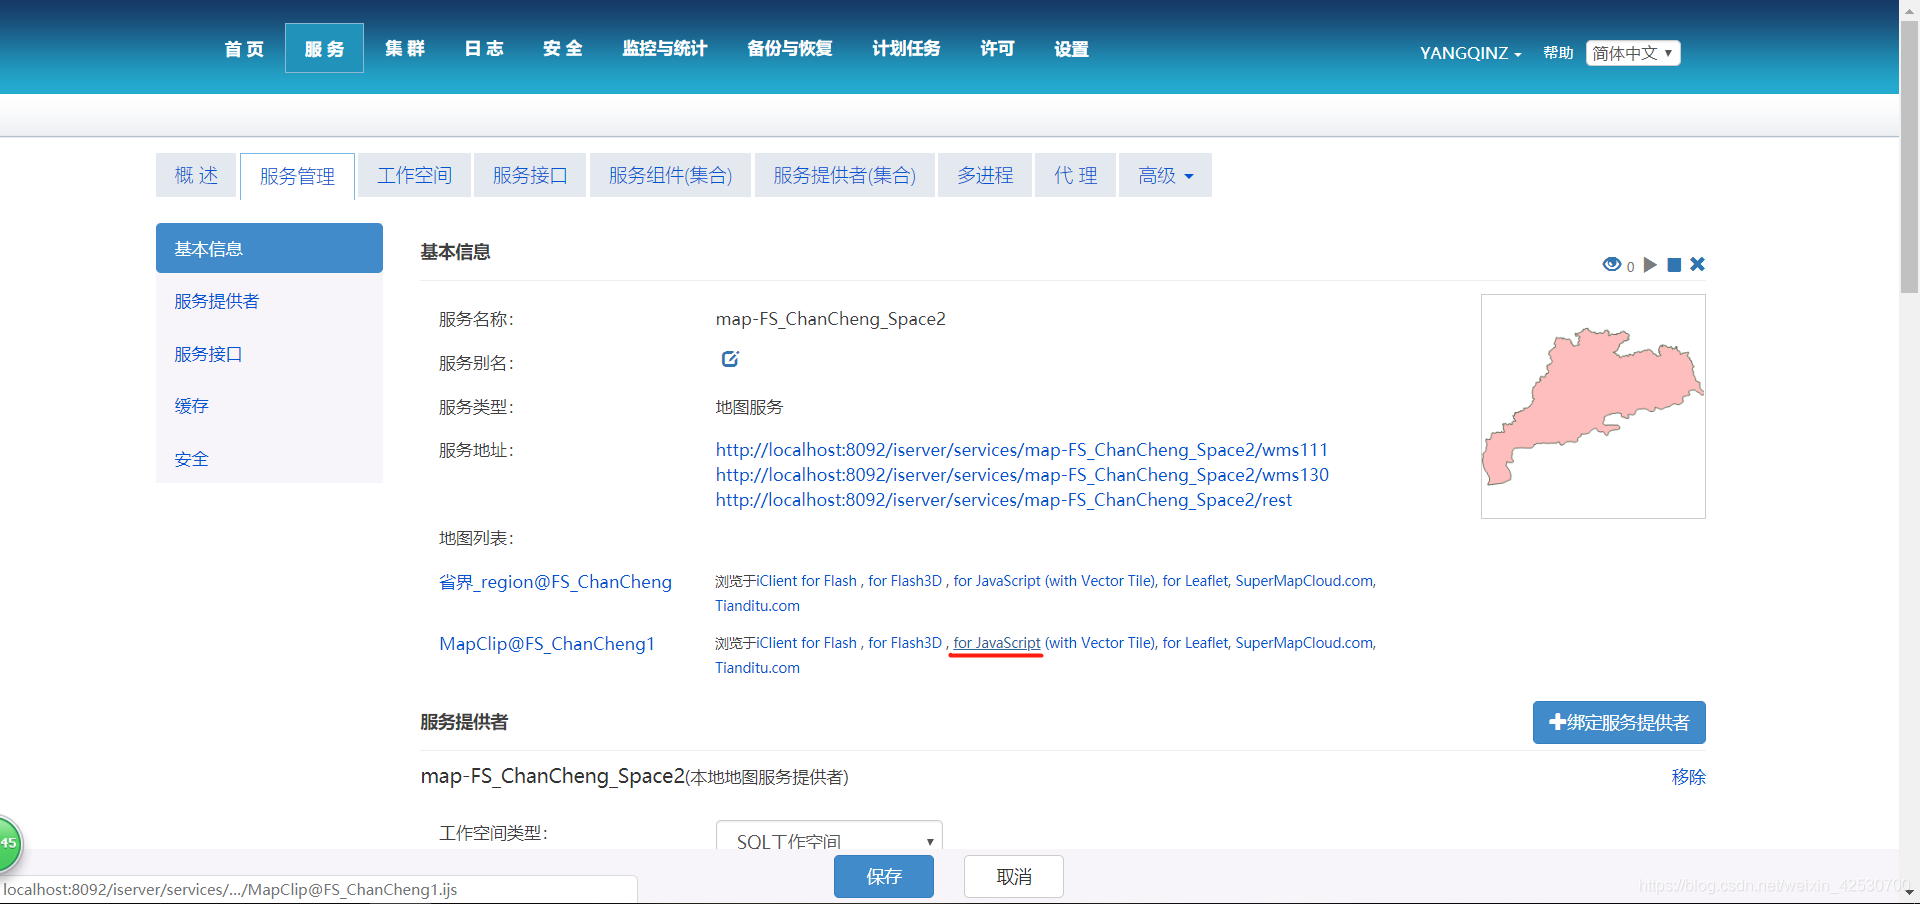Click the 保存 save button

pos(884,876)
